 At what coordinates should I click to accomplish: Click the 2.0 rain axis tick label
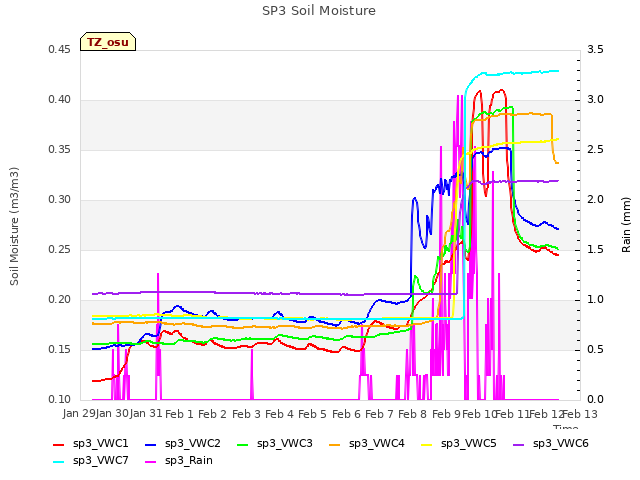click(595, 200)
